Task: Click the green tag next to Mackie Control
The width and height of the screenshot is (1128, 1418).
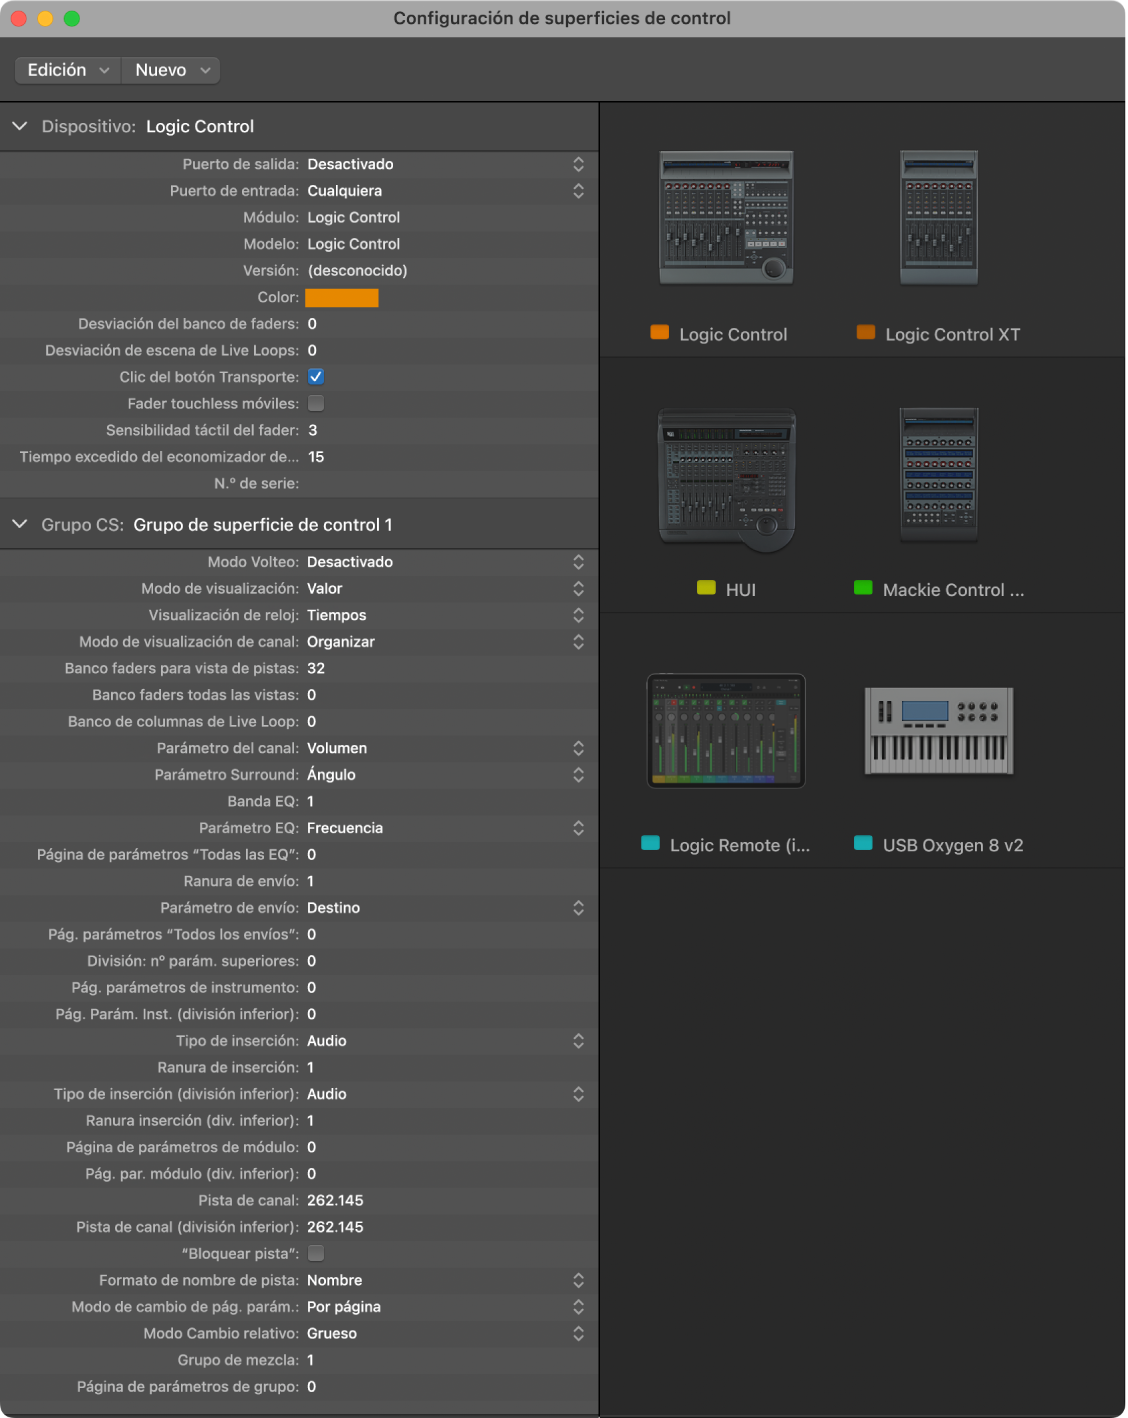Action: (863, 588)
